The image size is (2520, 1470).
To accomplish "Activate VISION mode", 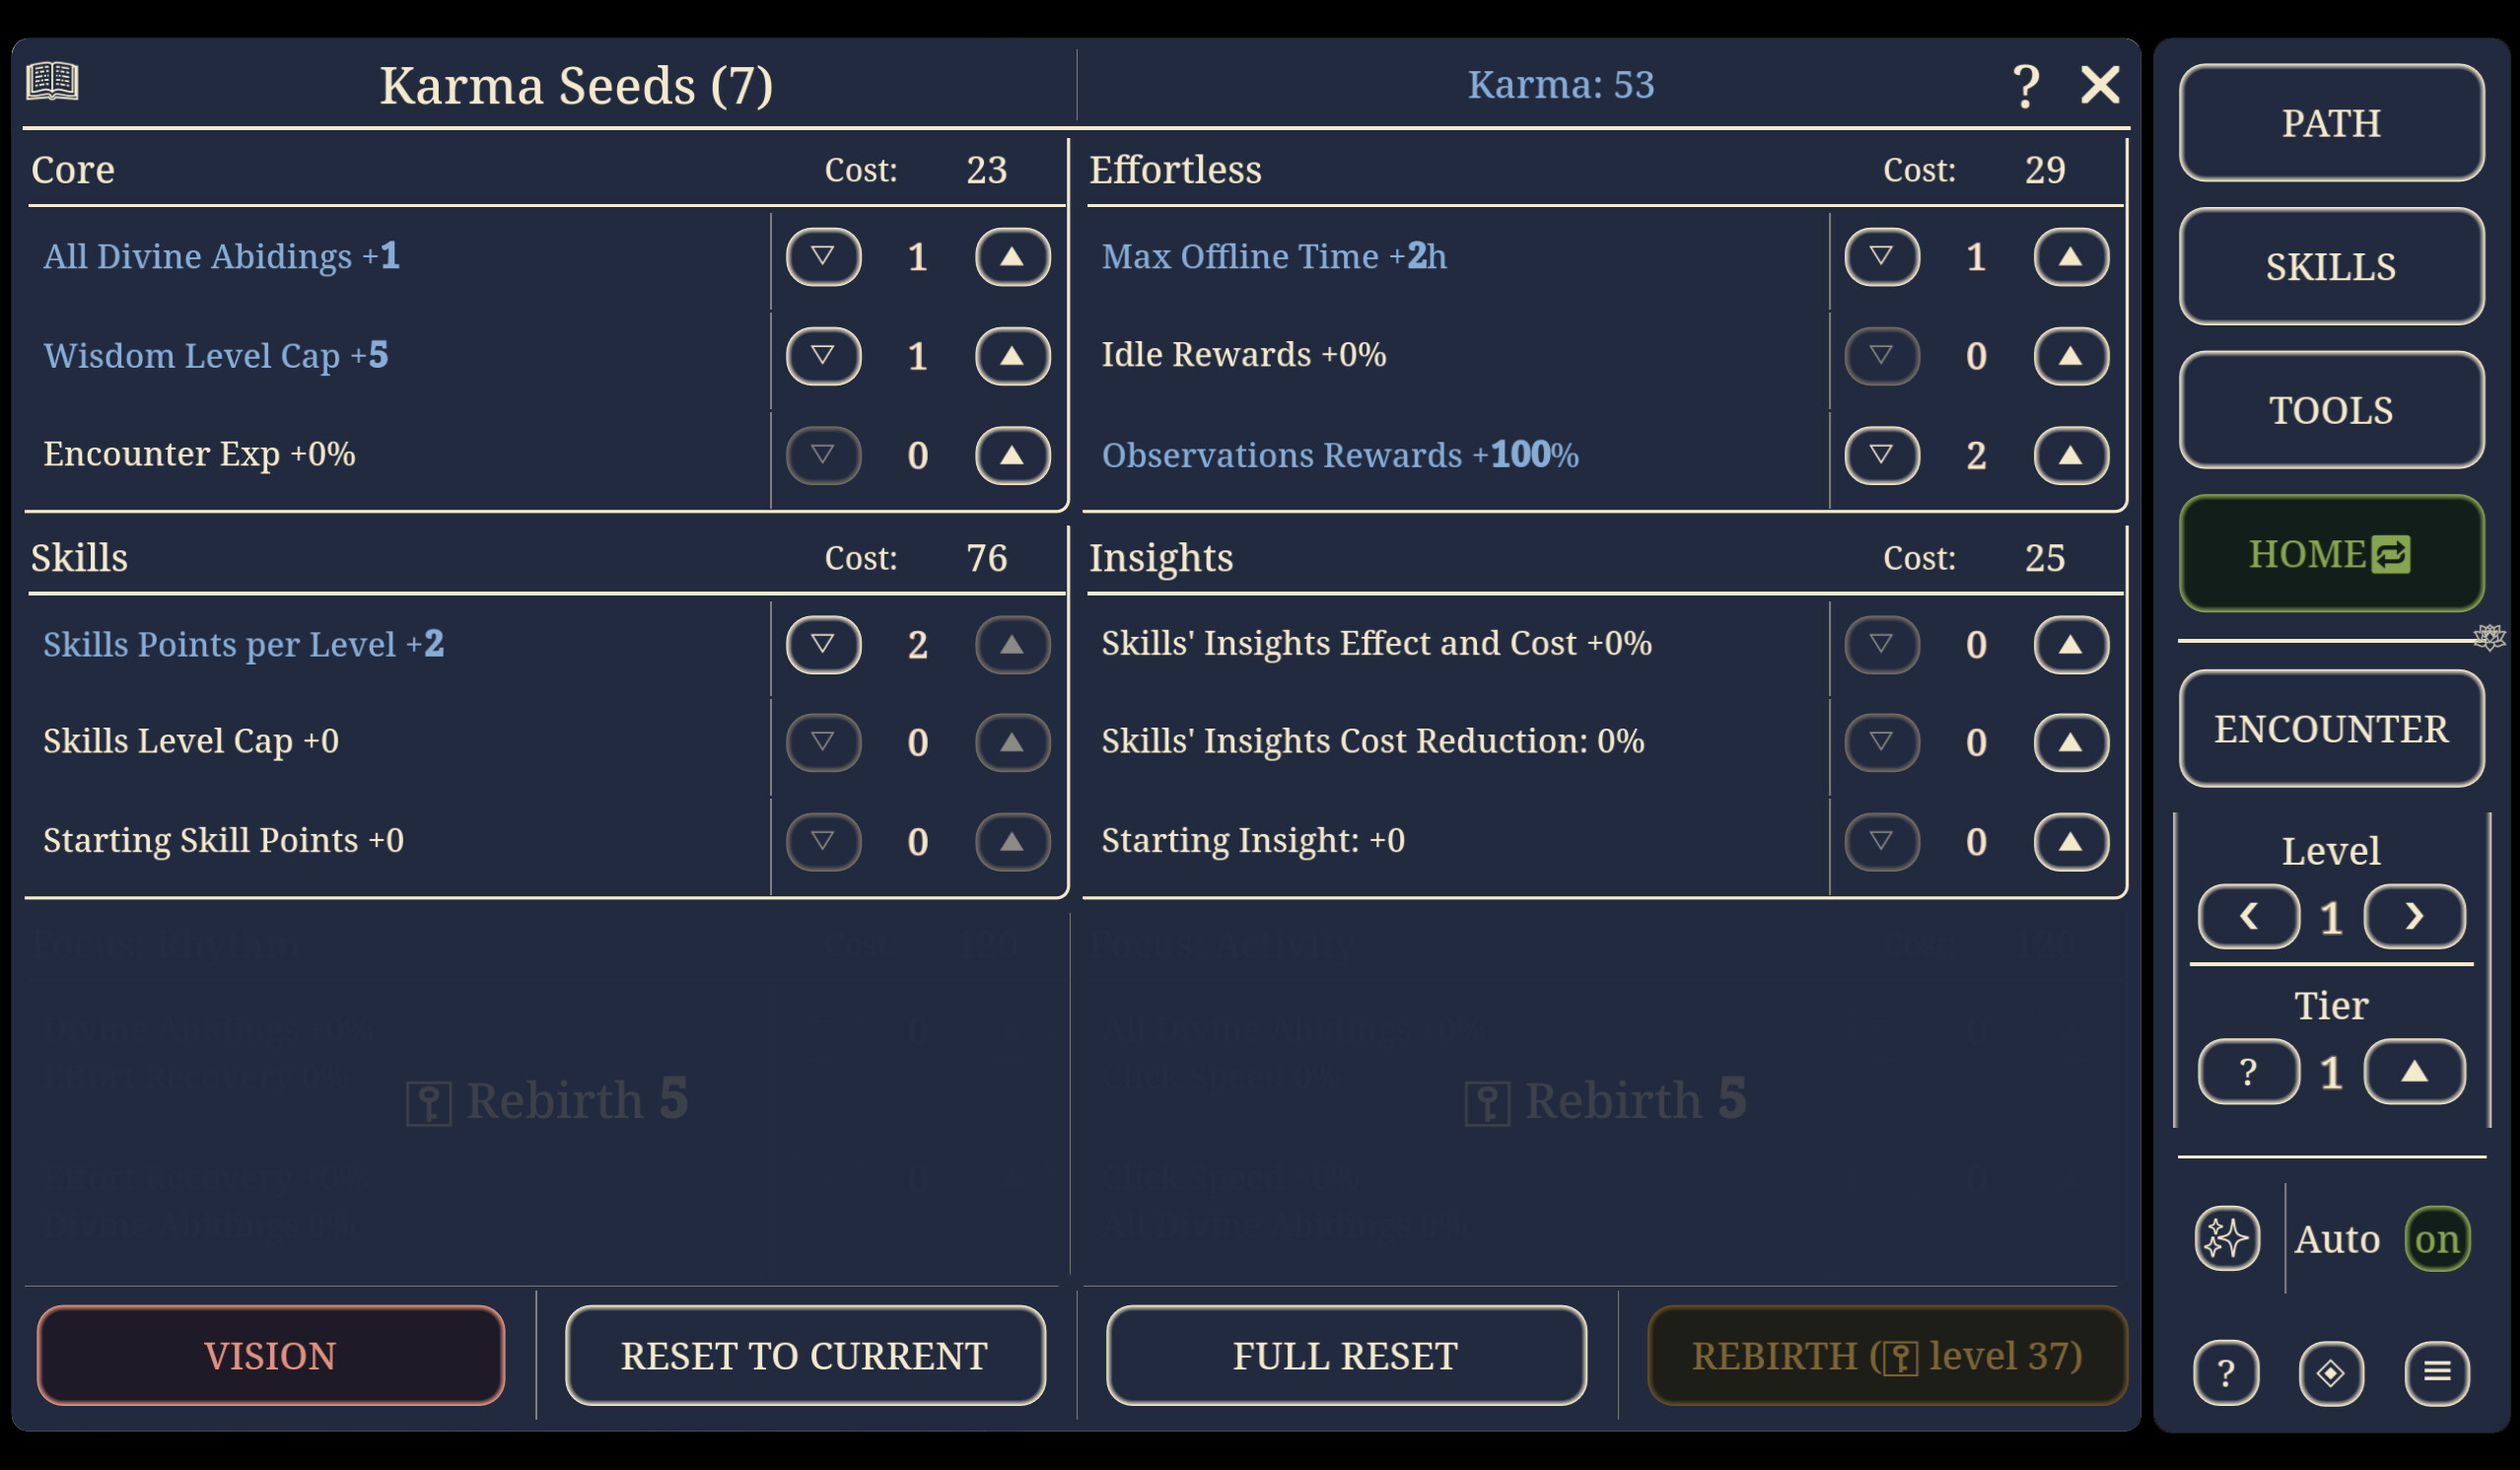I will [x=269, y=1356].
